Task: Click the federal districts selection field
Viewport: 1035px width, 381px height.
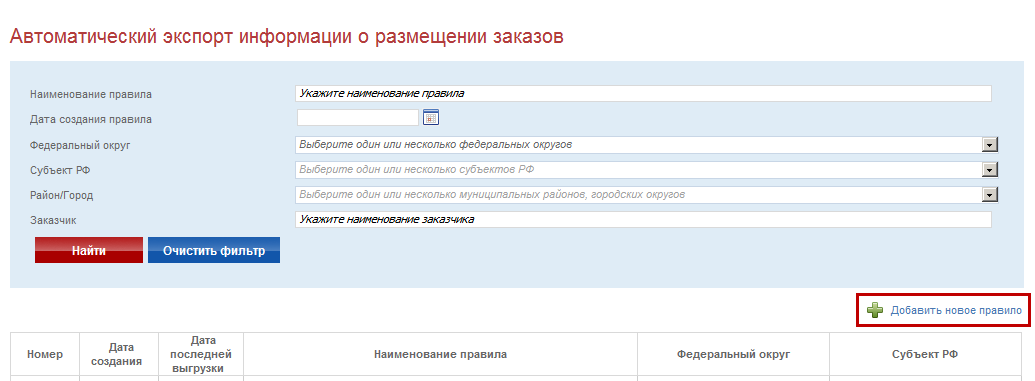Action: (x=638, y=145)
